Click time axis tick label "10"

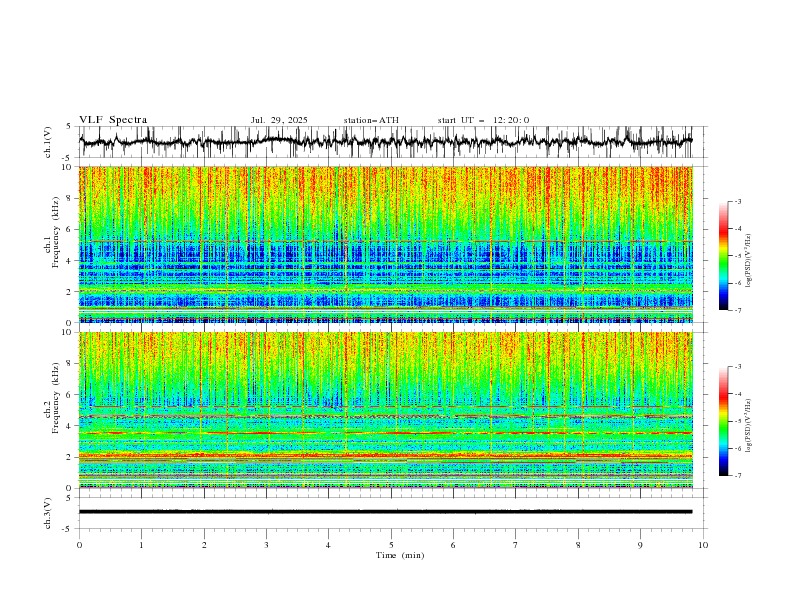click(x=703, y=545)
